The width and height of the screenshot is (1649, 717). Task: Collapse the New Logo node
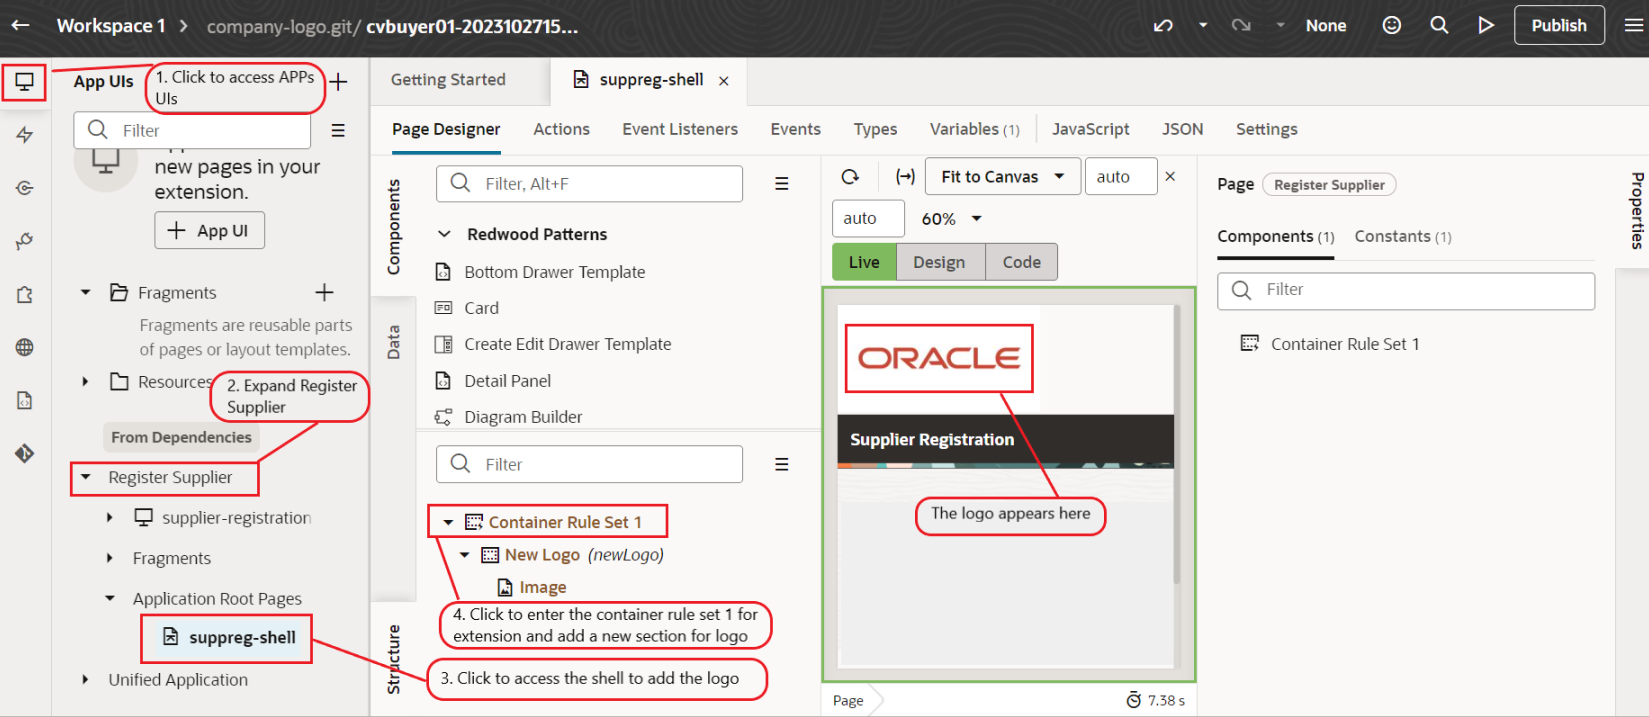pyautogui.click(x=465, y=554)
